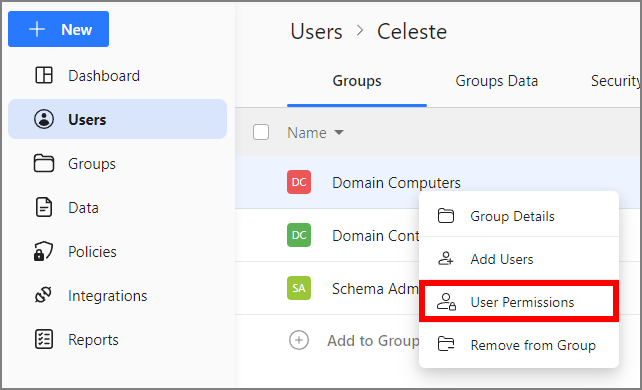This screenshot has width=642, height=390.
Task: Open the Policies shield-lock icon
Action: [43, 251]
